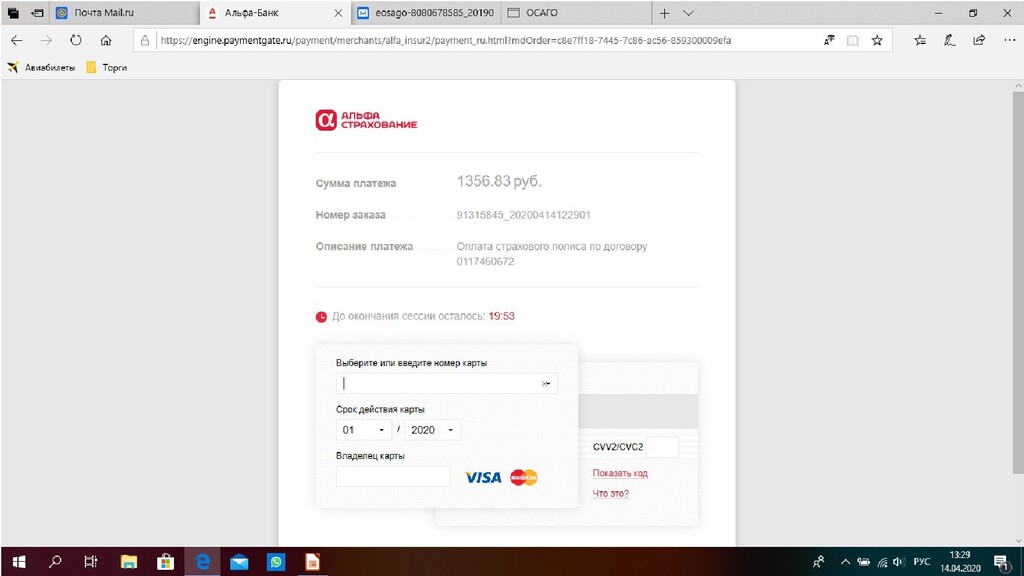Screen dimensions: 1024x576
Task: Close the Альфа-Банк tab
Action: (338, 13)
